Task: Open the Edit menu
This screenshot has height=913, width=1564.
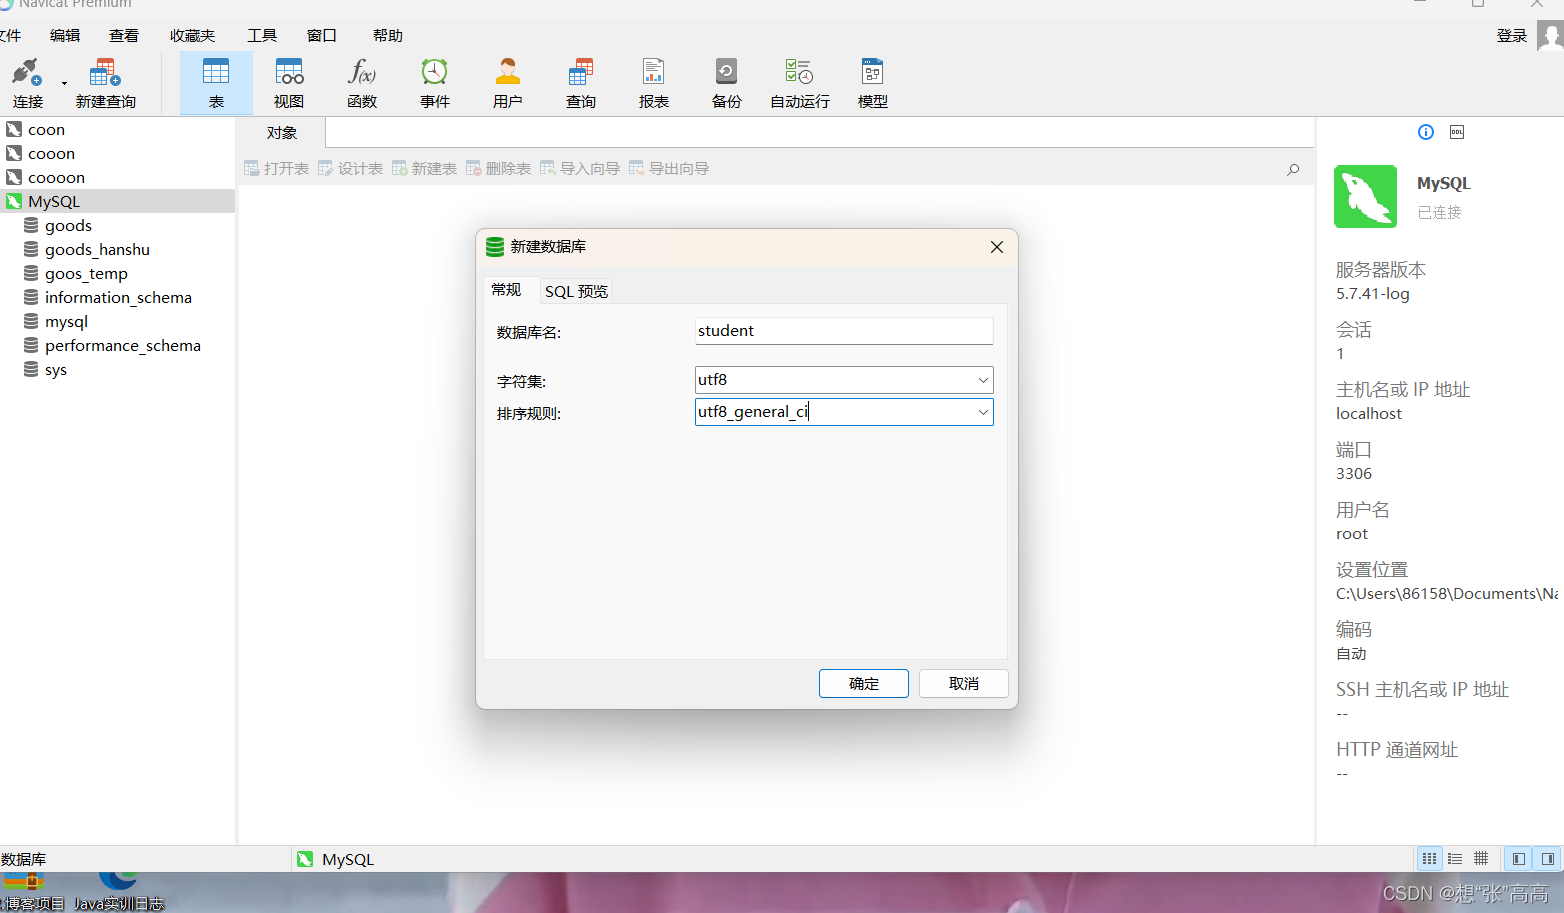Action: click(x=65, y=36)
